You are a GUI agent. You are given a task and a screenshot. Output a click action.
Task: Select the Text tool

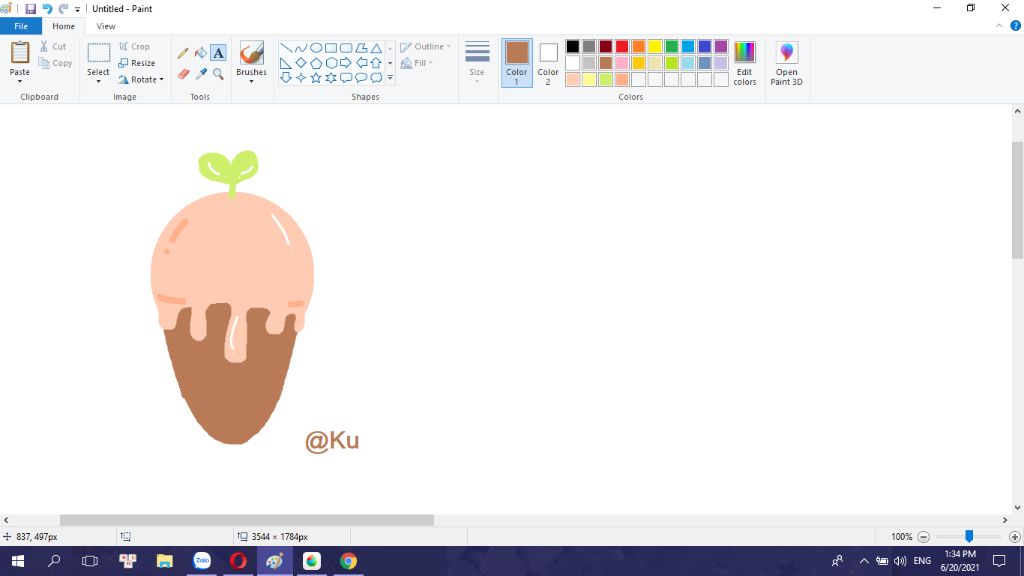(218, 53)
